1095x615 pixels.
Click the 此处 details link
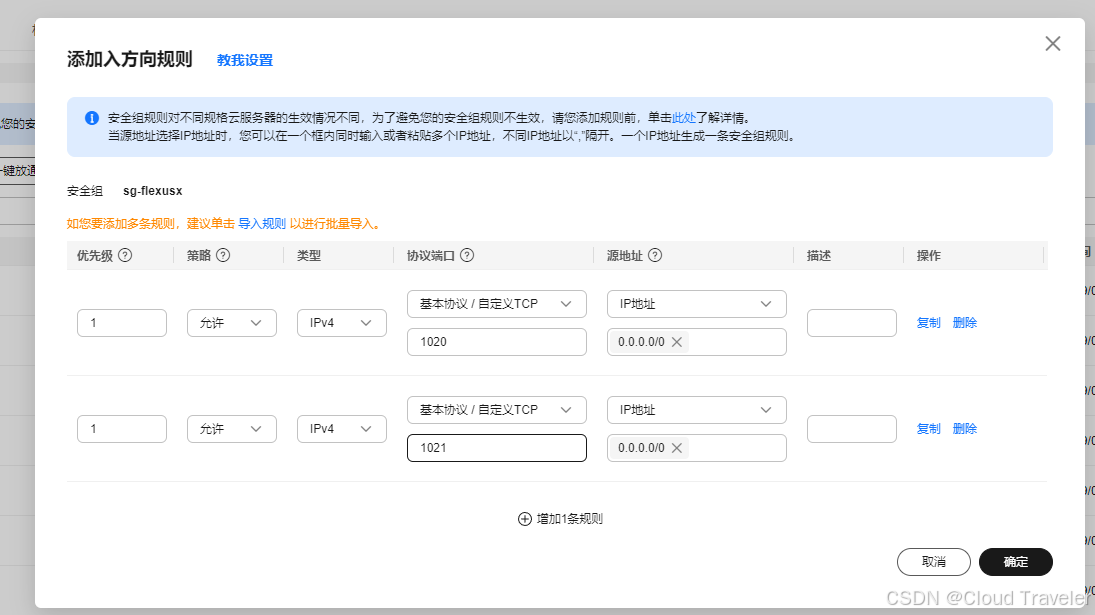(x=684, y=118)
